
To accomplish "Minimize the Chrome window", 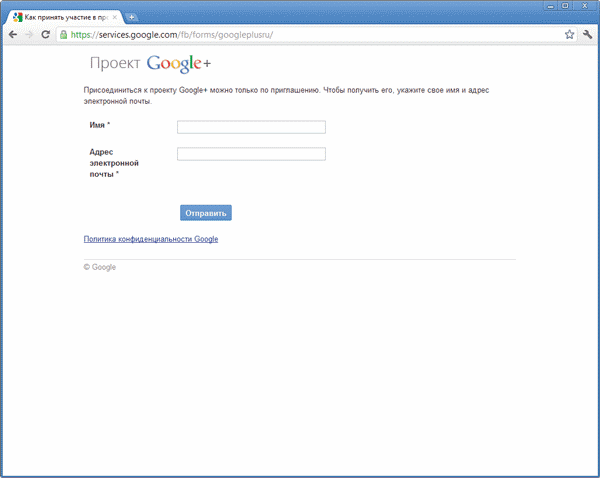I will click(551, 6).
